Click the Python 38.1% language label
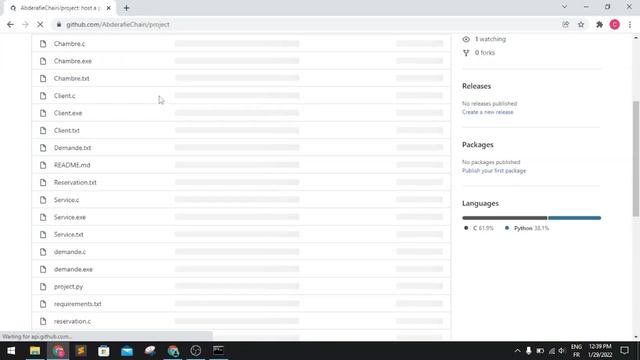640x360 pixels. coord(527,228)
